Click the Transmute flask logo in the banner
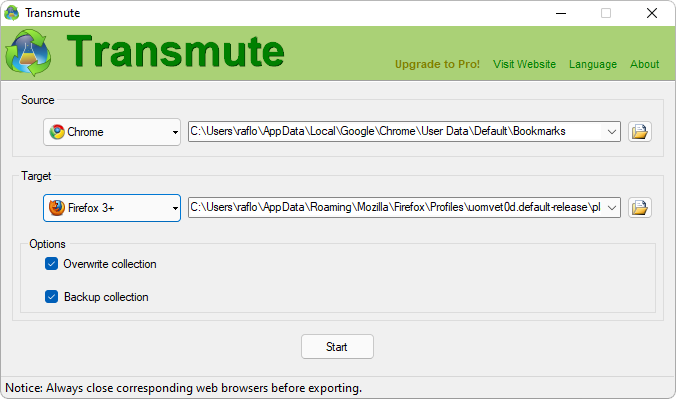This screenshot has width=676, height=399. (x=28, y=53)
